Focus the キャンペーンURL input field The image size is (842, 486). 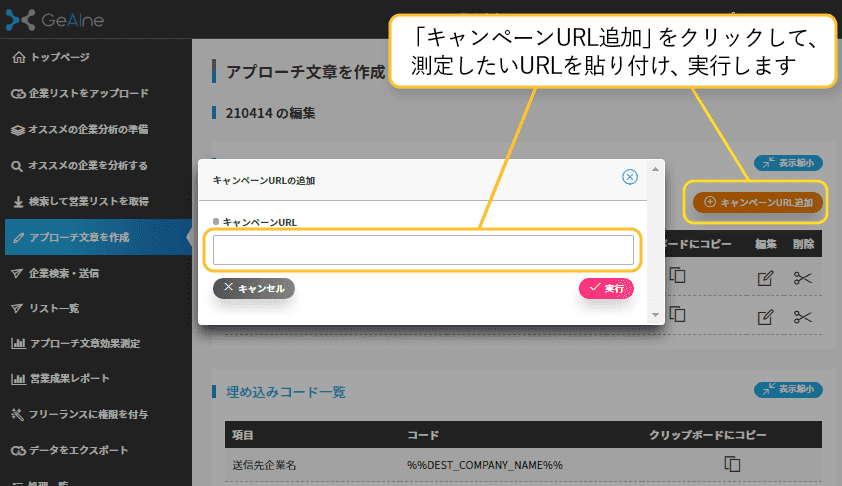(423, 250)
